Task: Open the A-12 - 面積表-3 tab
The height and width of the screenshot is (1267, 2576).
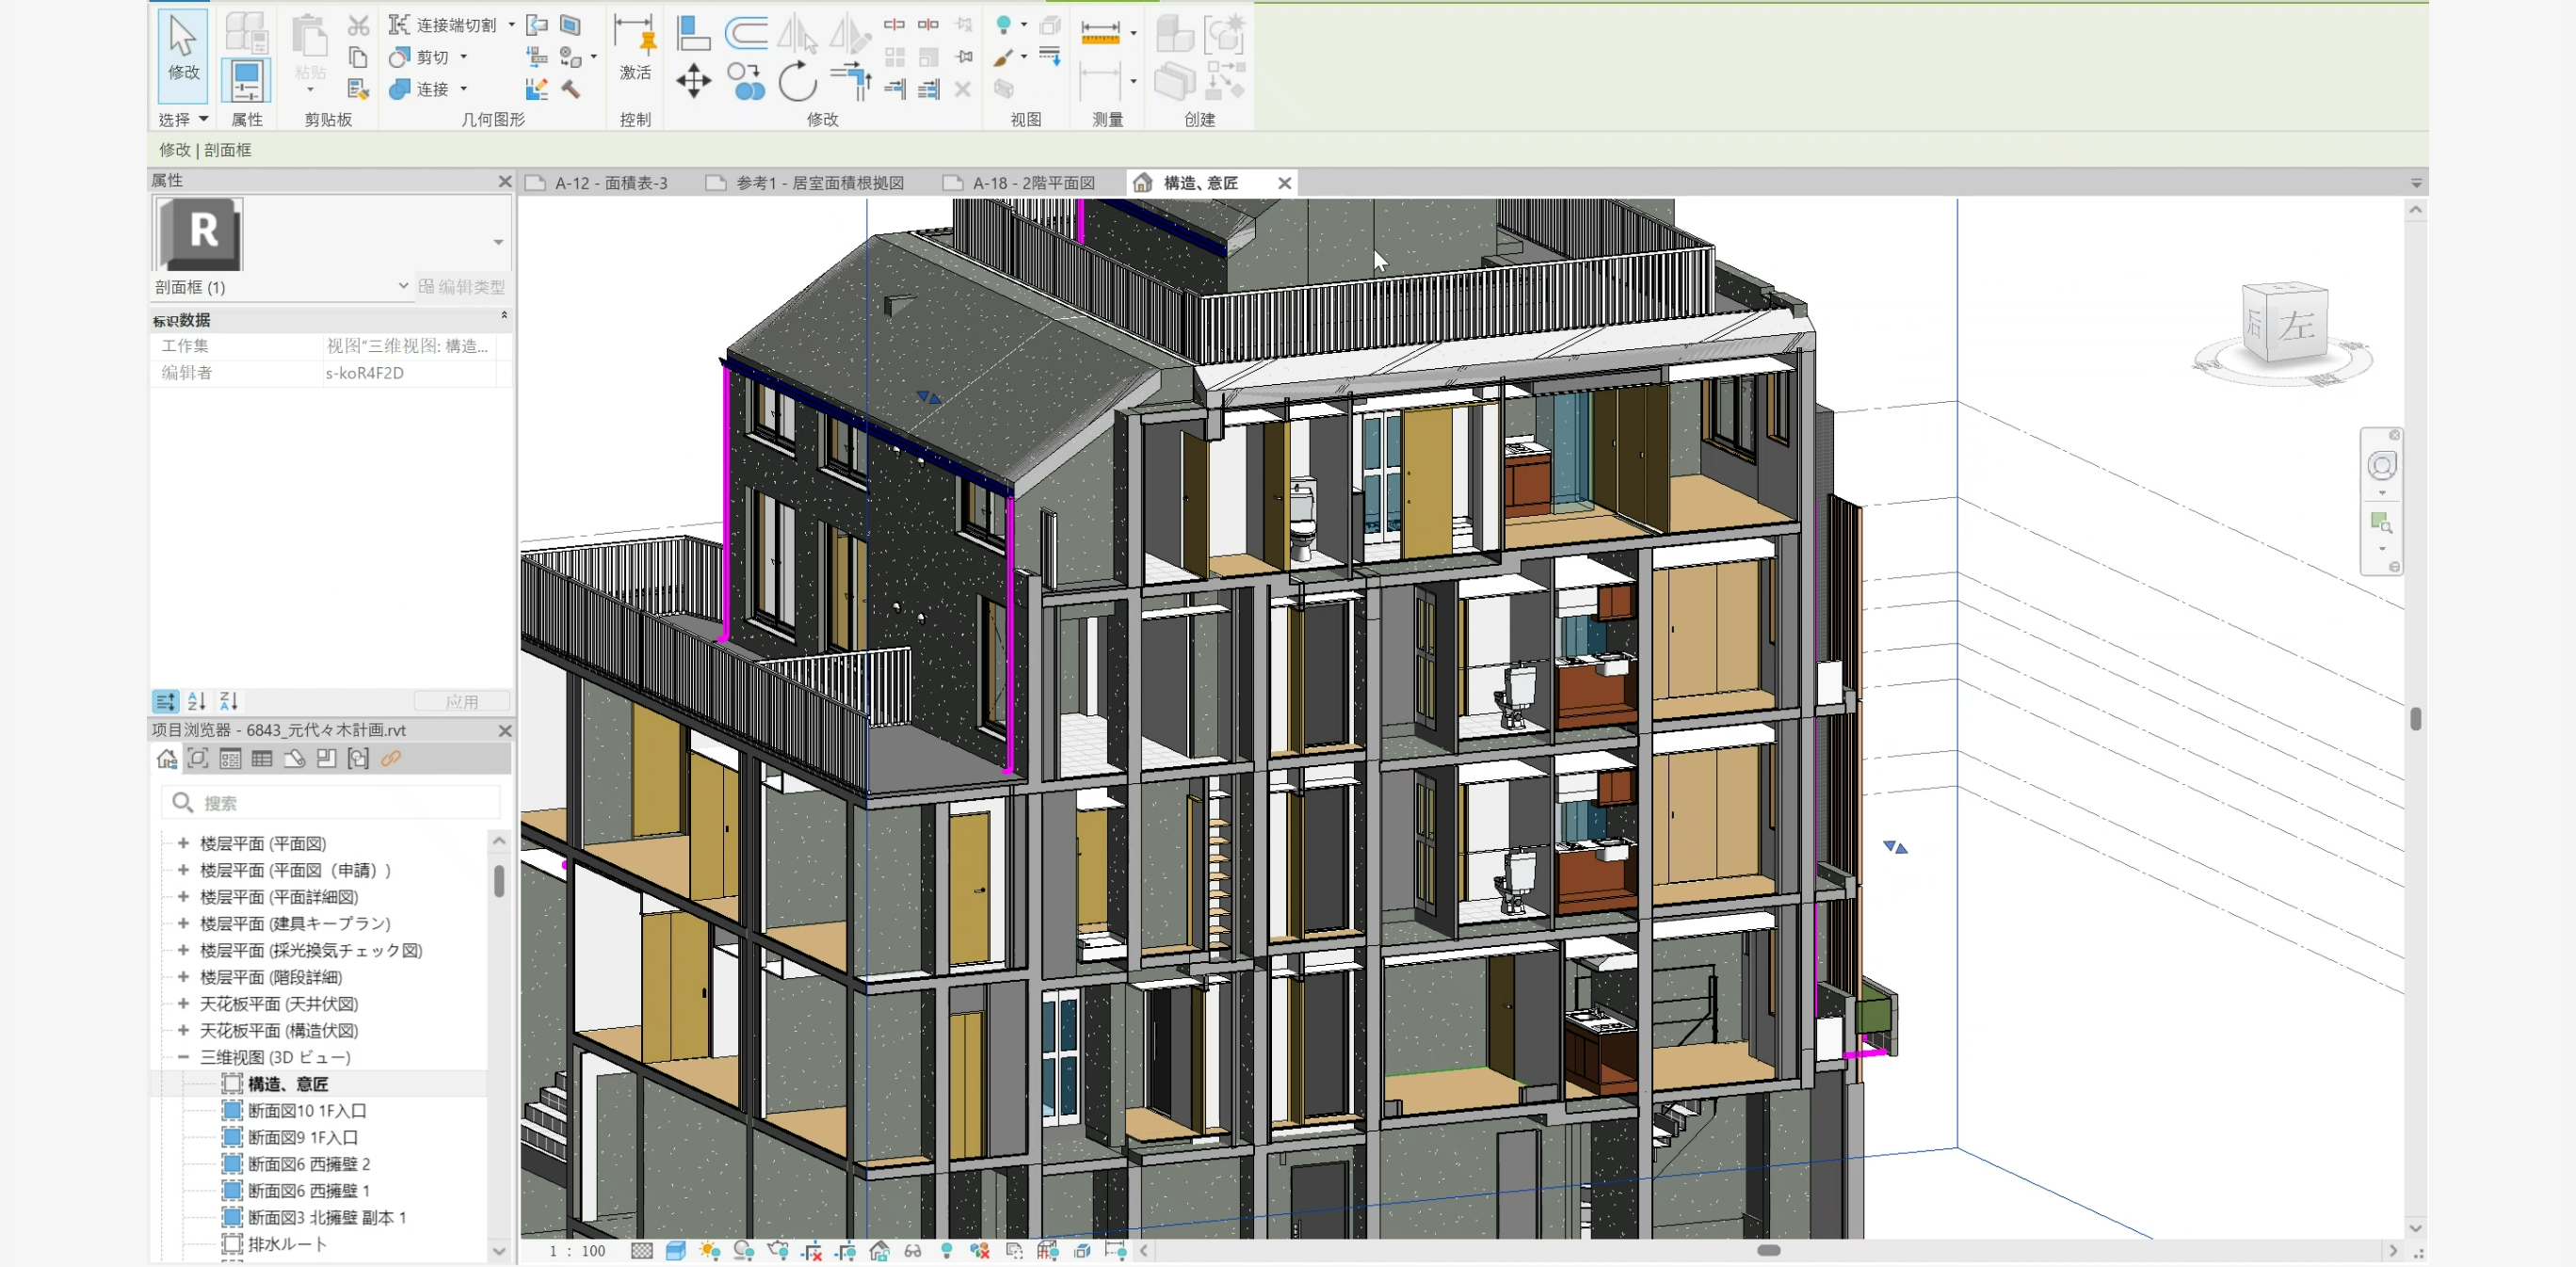Action: coord(610,183)
